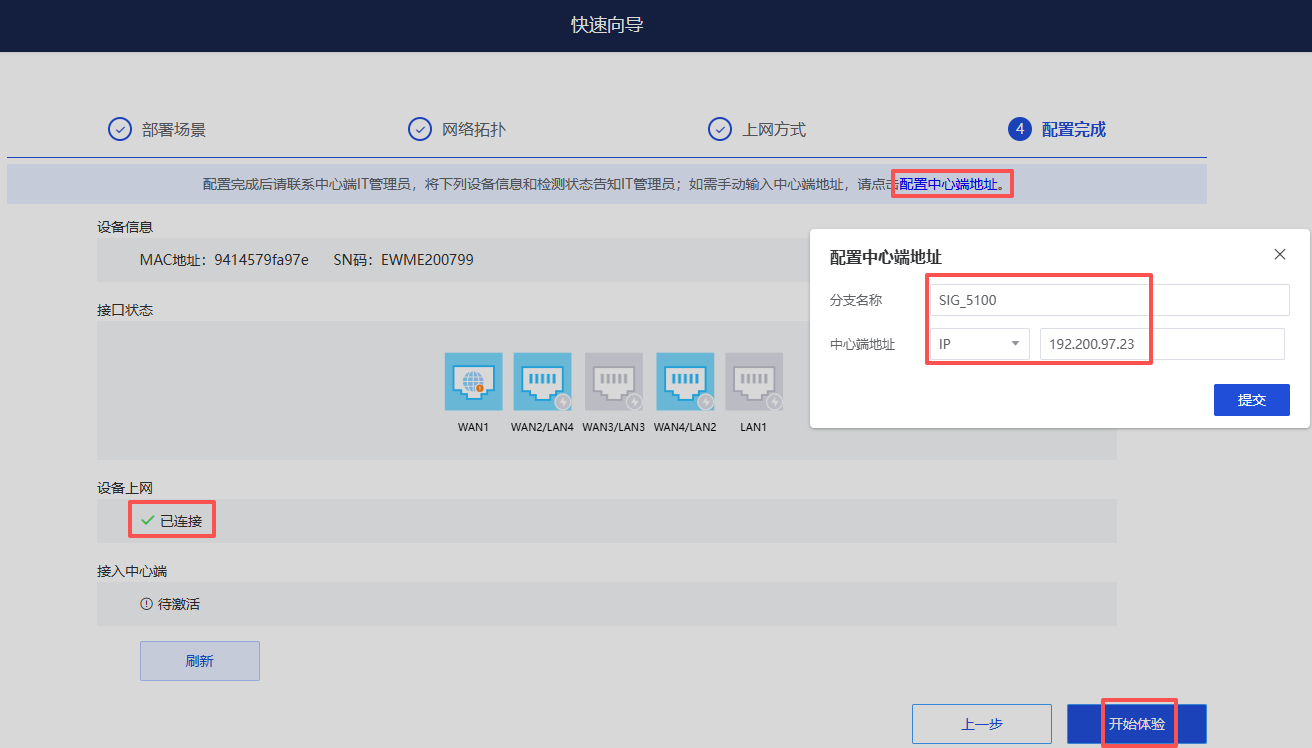Click the WAN1 port icon

click(x=473, y=381)
